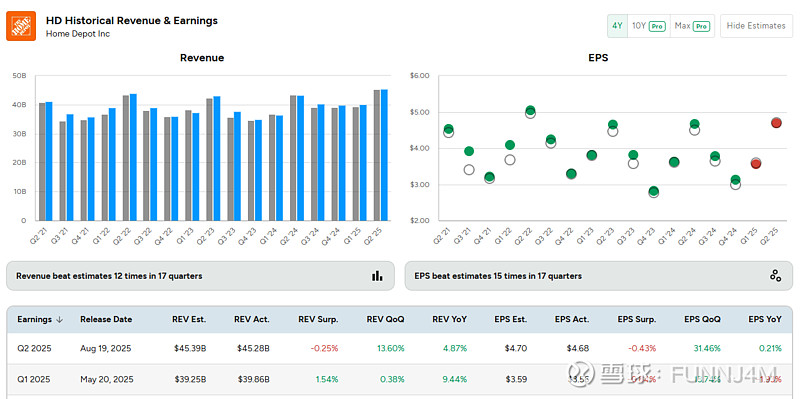Click the Release Date column header
Screen dimensions: 800x399
(106, 319)
